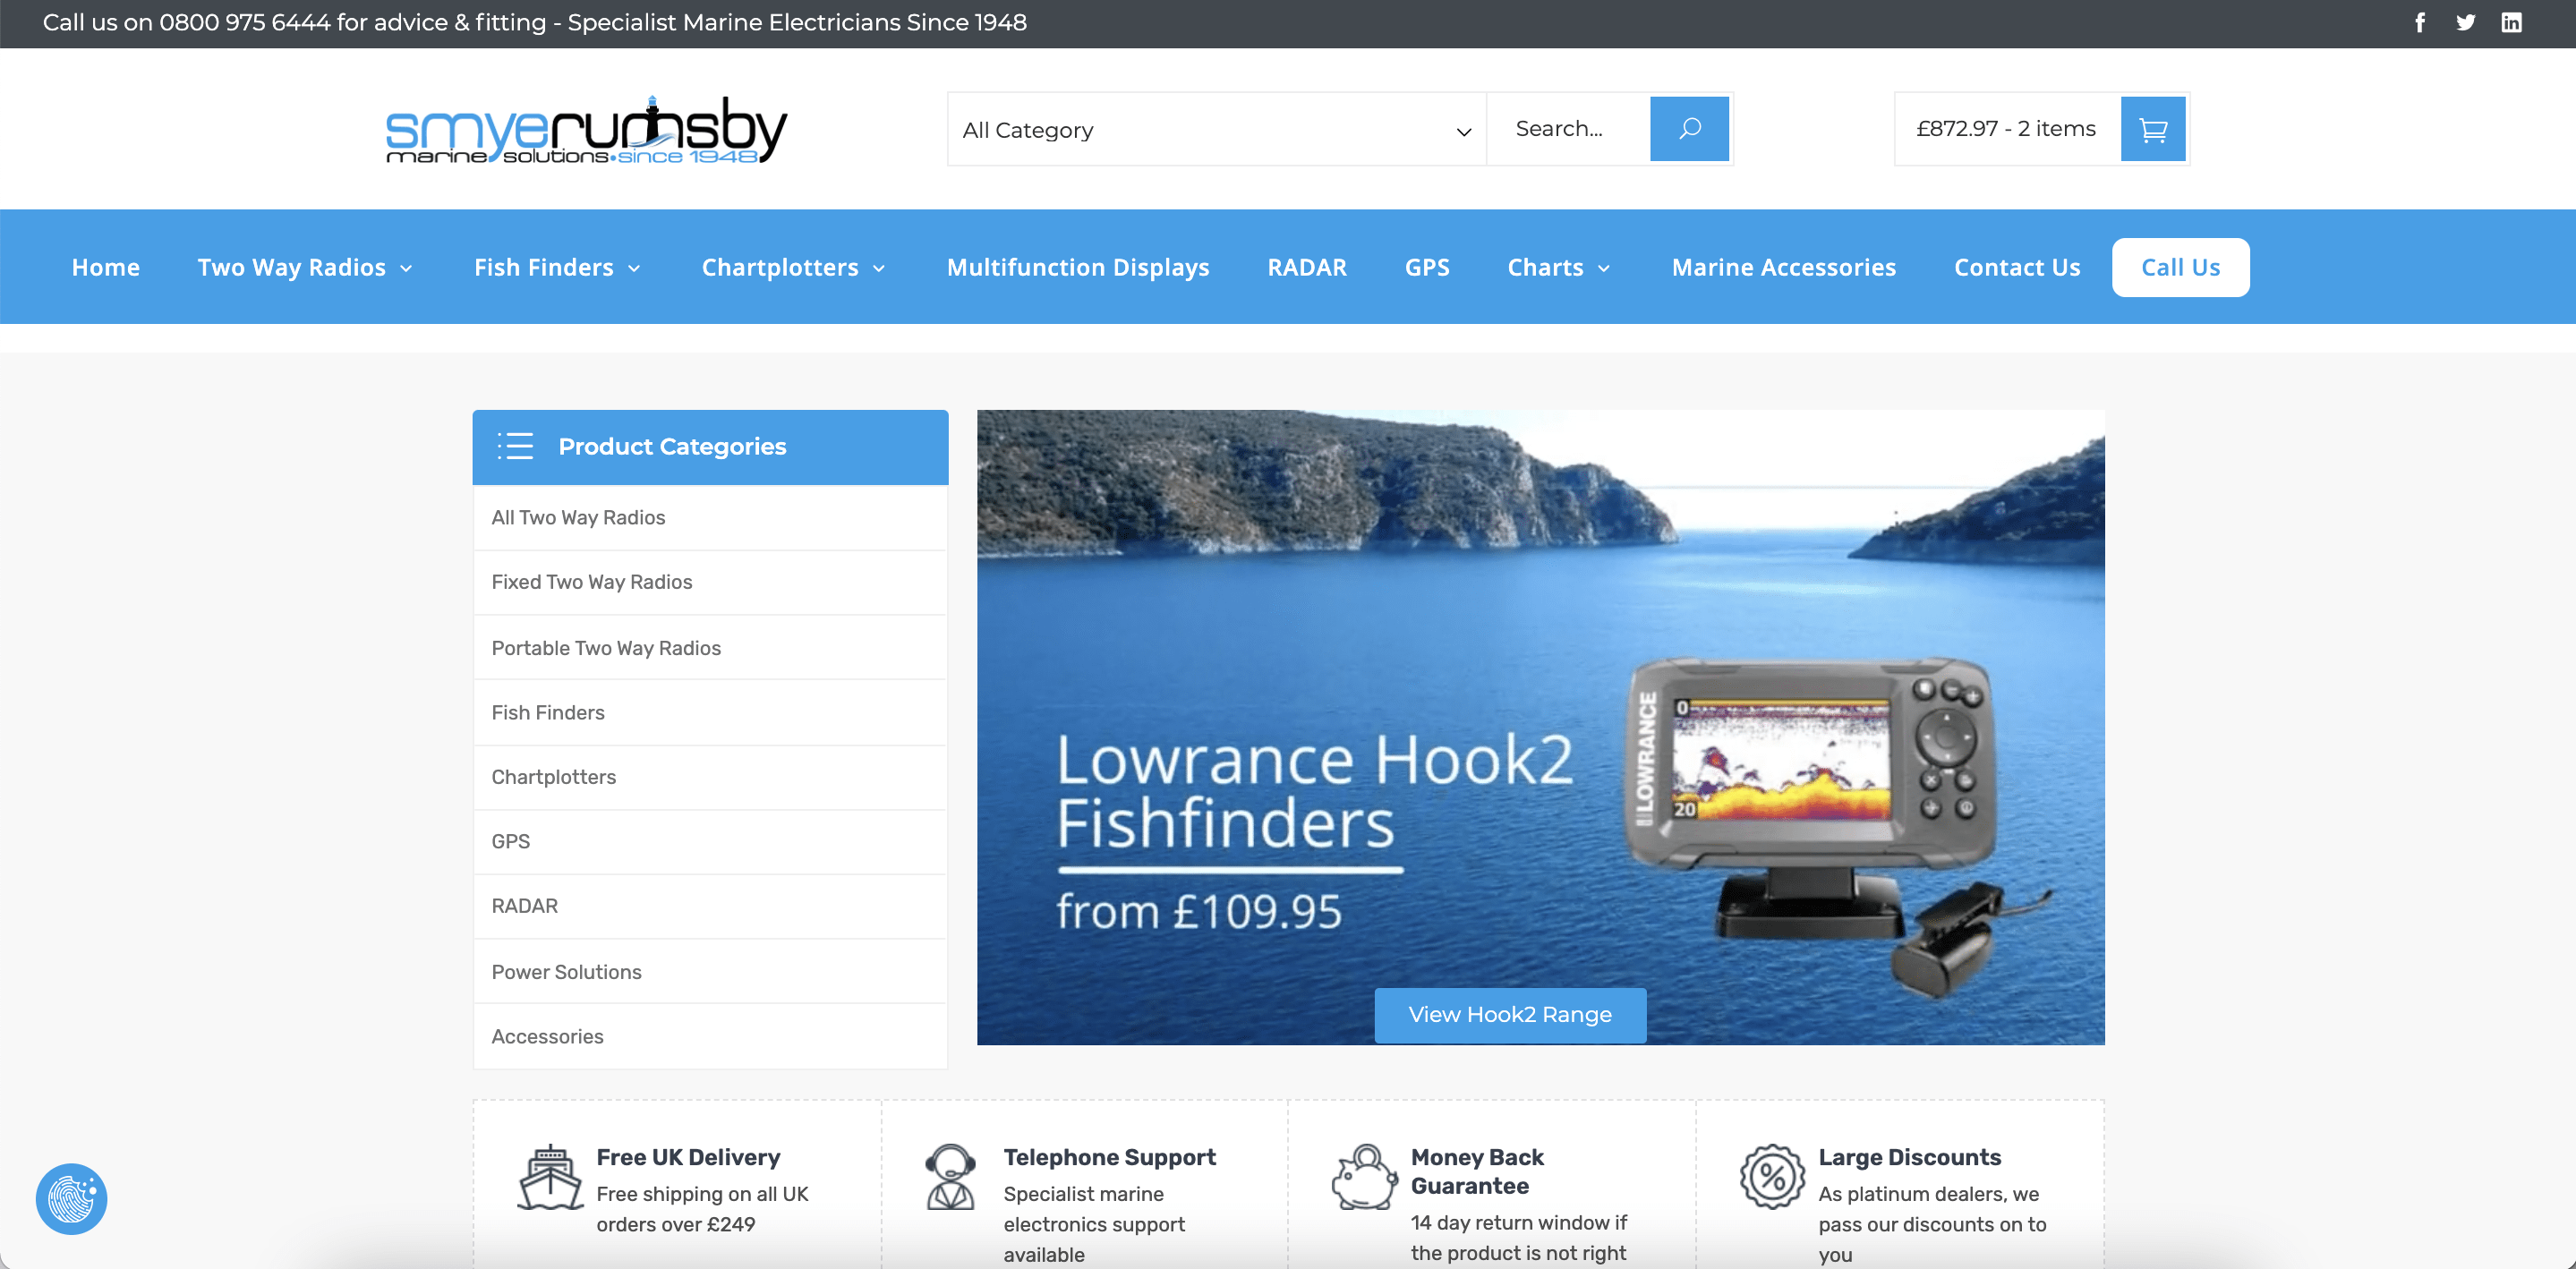Open the Twitter profile icon

point(2466,22)
